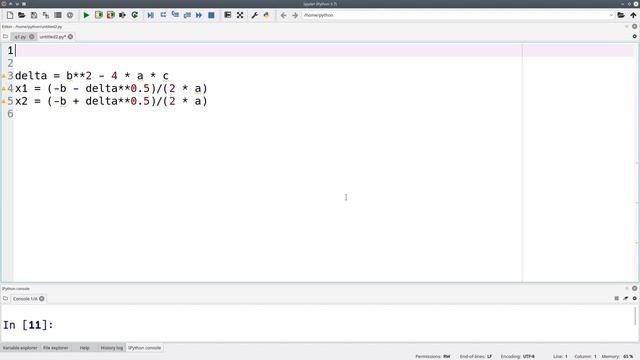This screenshot has height=360, width=640.
Task: Click the console vertical scrollbar
Action: tap(635, 316)
